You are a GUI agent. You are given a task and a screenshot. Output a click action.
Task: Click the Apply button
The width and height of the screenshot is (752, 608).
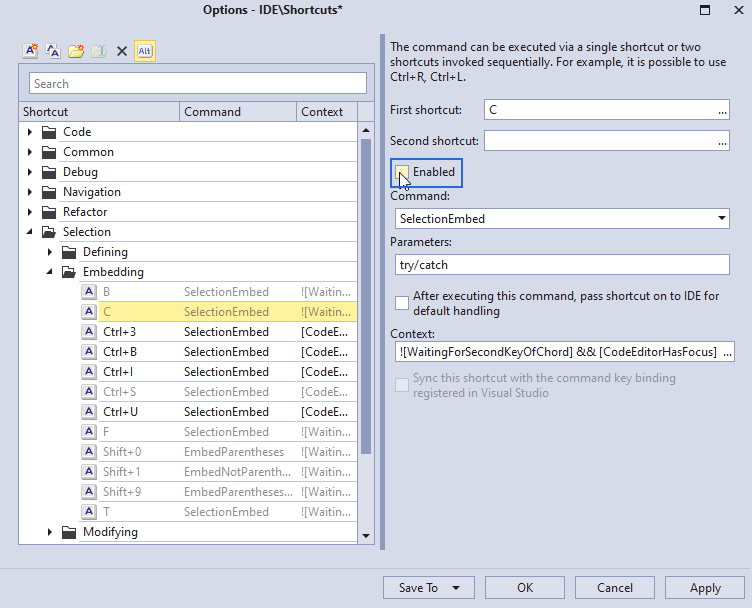(x=705, y=588)
